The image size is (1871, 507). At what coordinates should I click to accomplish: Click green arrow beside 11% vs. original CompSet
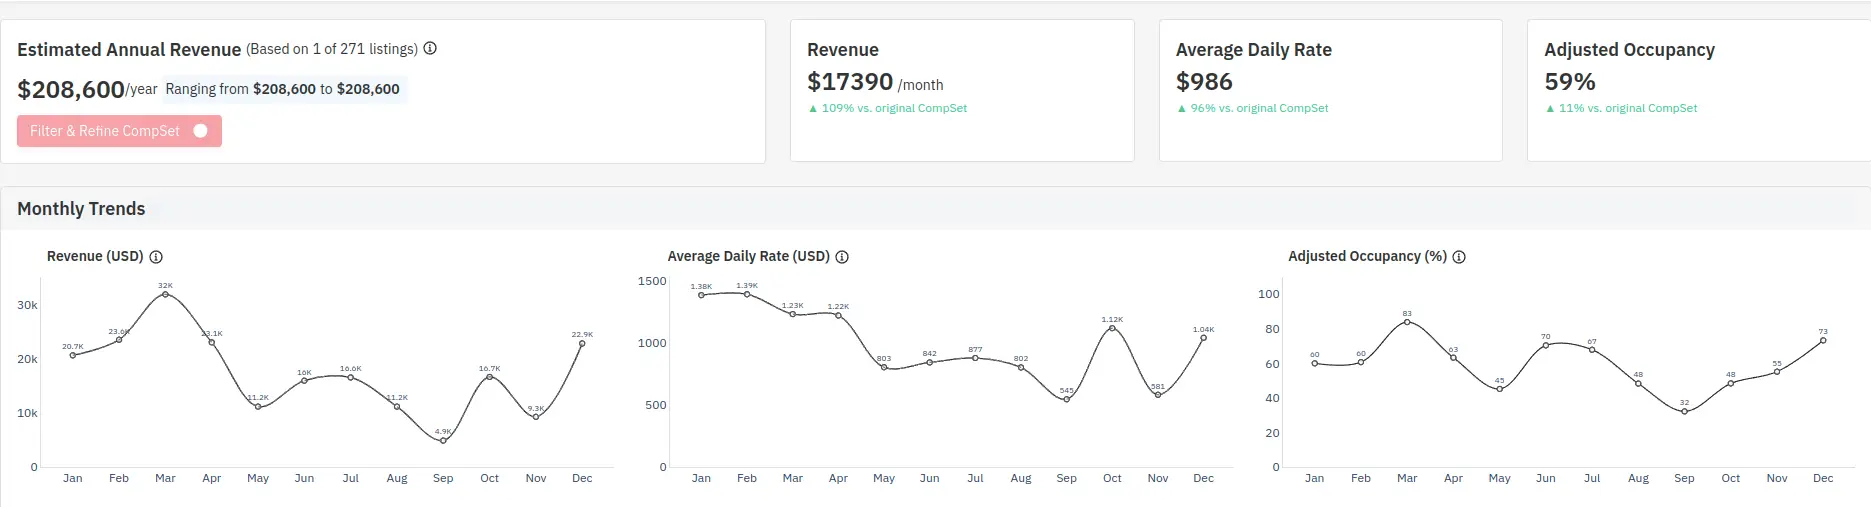tap(1550, 109)
